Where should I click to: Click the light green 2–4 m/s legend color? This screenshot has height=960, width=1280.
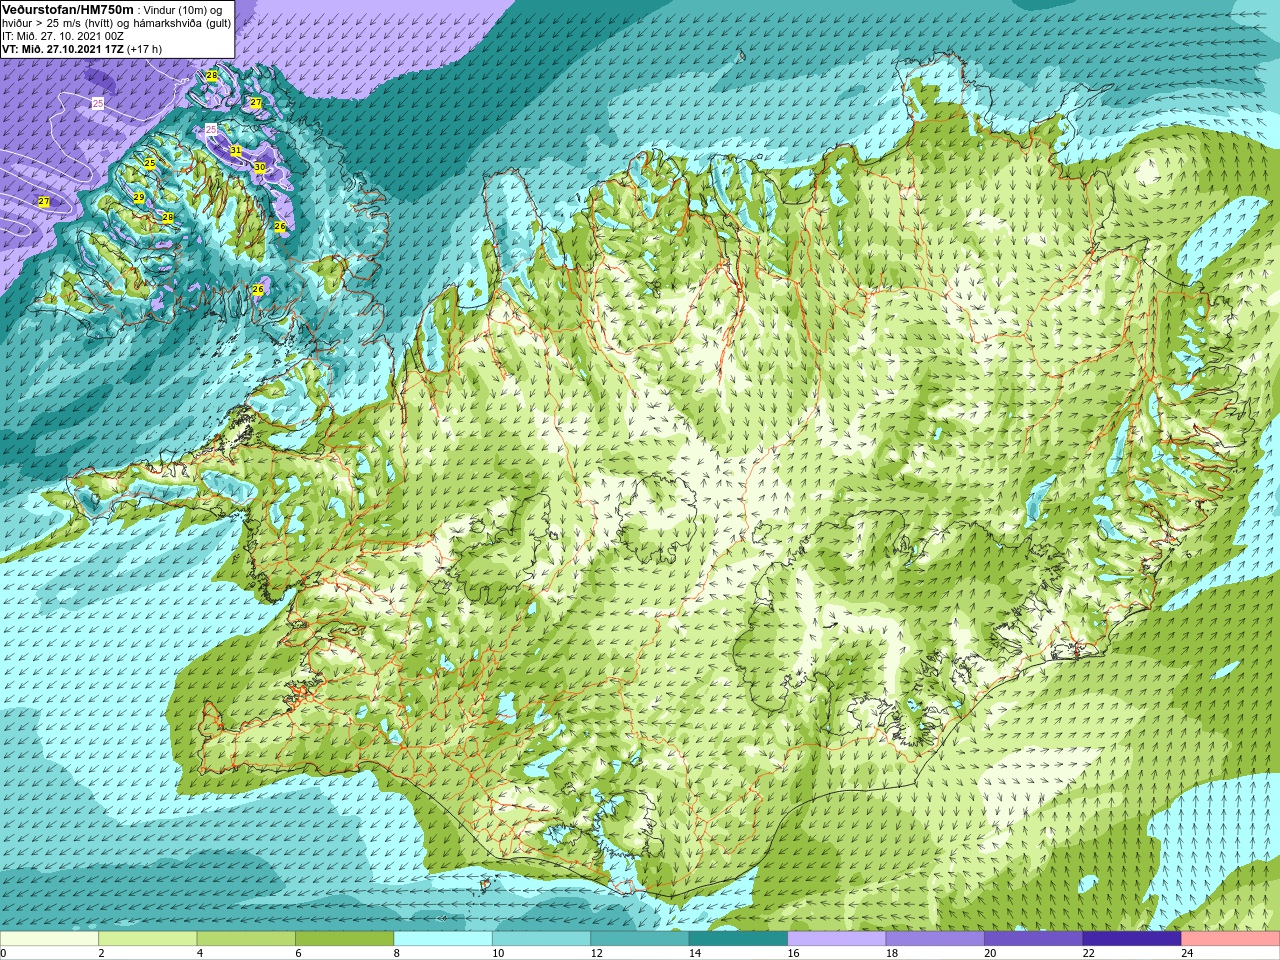(147, 938)
